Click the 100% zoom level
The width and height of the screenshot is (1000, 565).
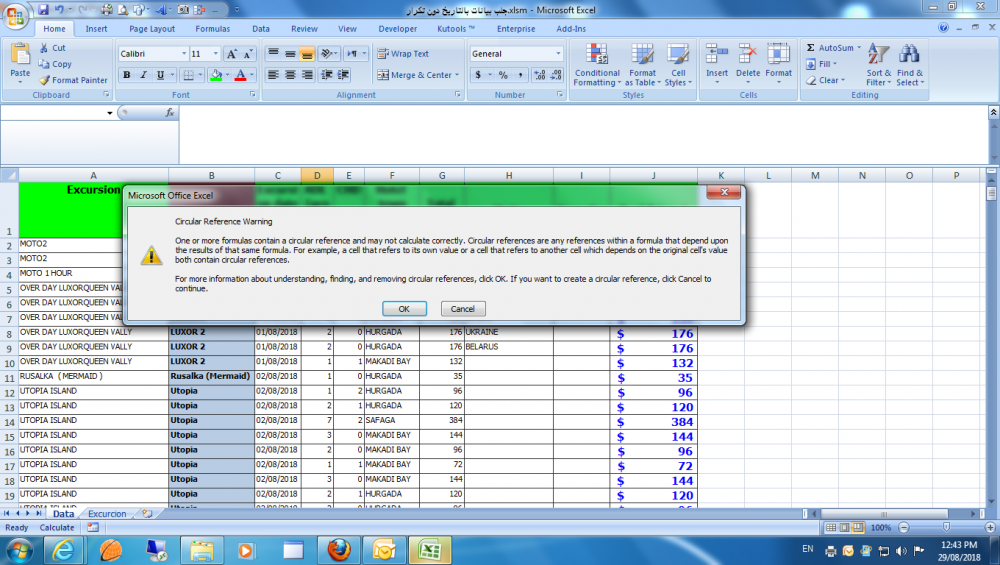(881, 527)
